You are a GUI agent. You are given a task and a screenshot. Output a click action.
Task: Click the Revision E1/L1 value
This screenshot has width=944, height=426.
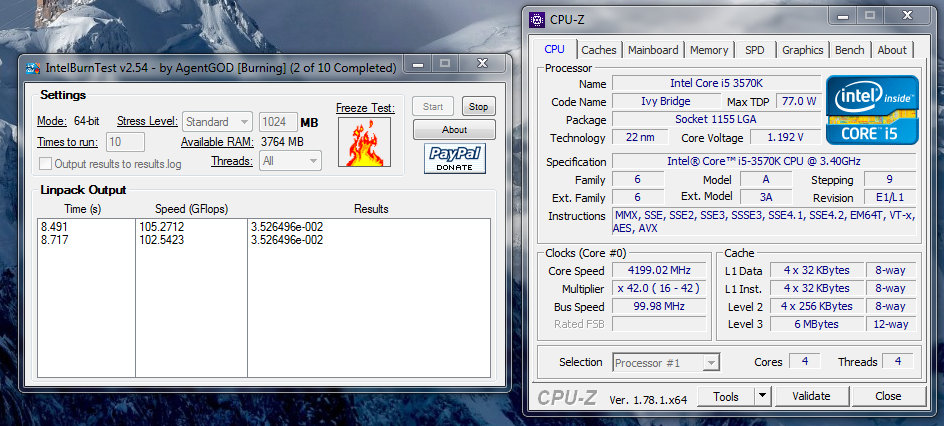click(x=890, y=197)
